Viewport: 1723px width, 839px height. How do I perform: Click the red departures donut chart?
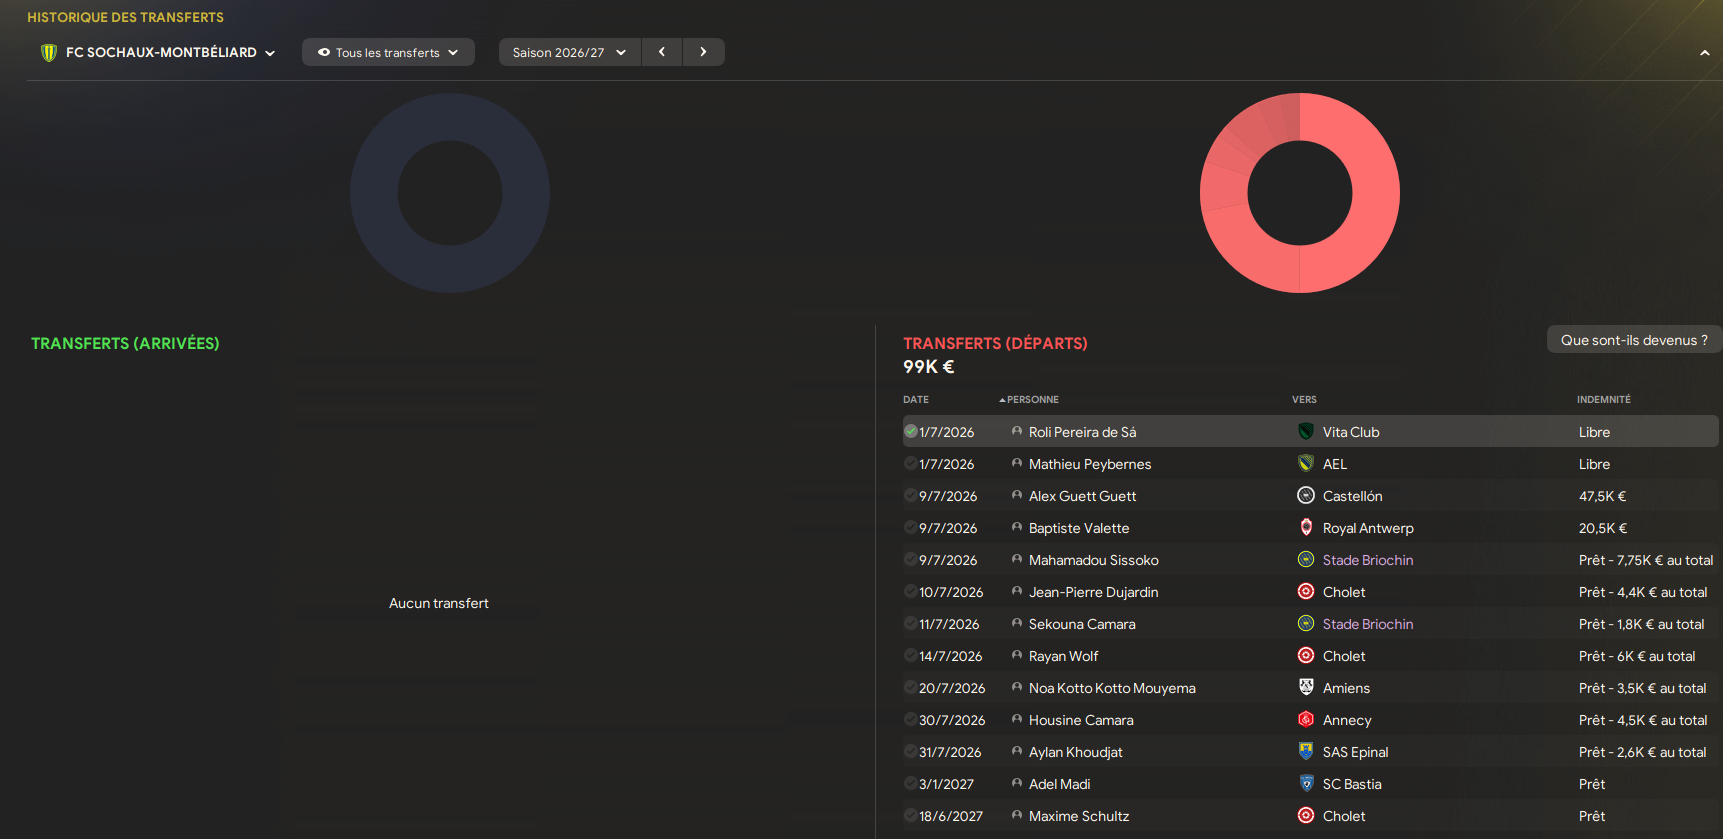click(1300, 193)
